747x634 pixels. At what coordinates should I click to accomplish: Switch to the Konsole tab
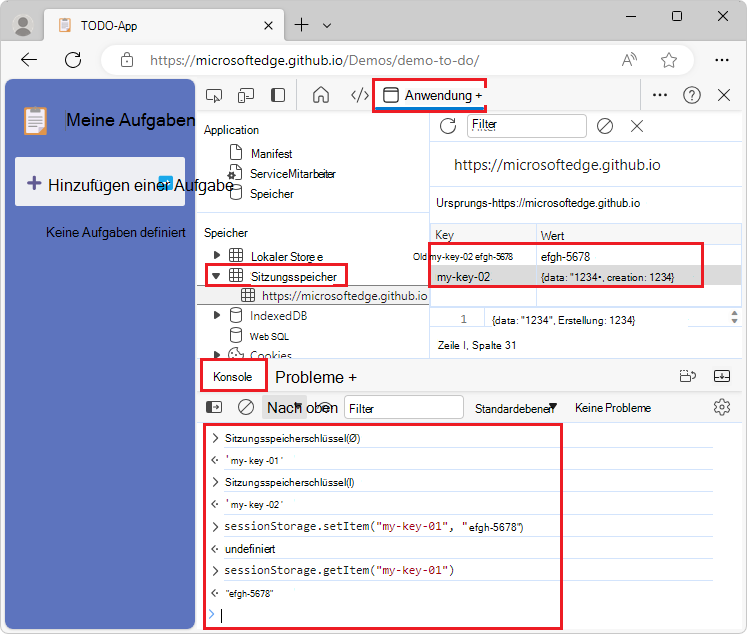pyautogui.click(x=233, y=377)
